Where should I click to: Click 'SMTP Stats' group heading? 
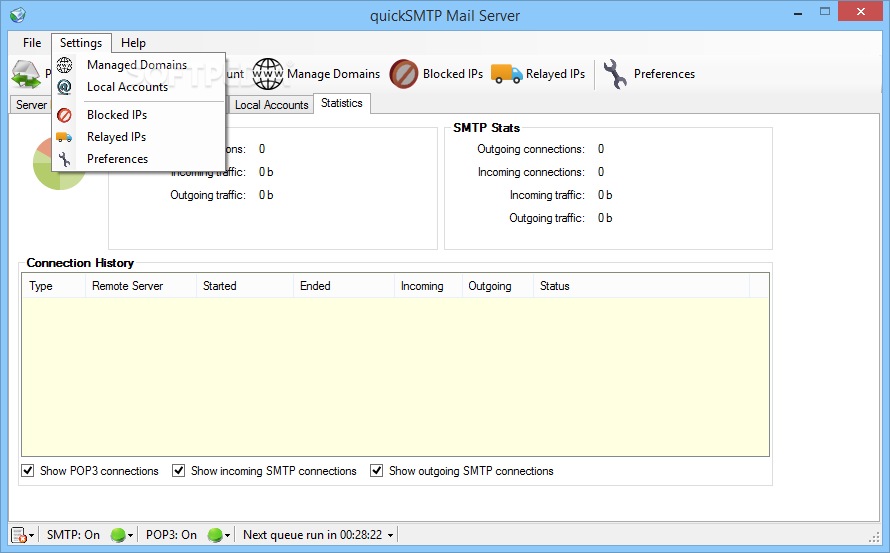(486, 128)
